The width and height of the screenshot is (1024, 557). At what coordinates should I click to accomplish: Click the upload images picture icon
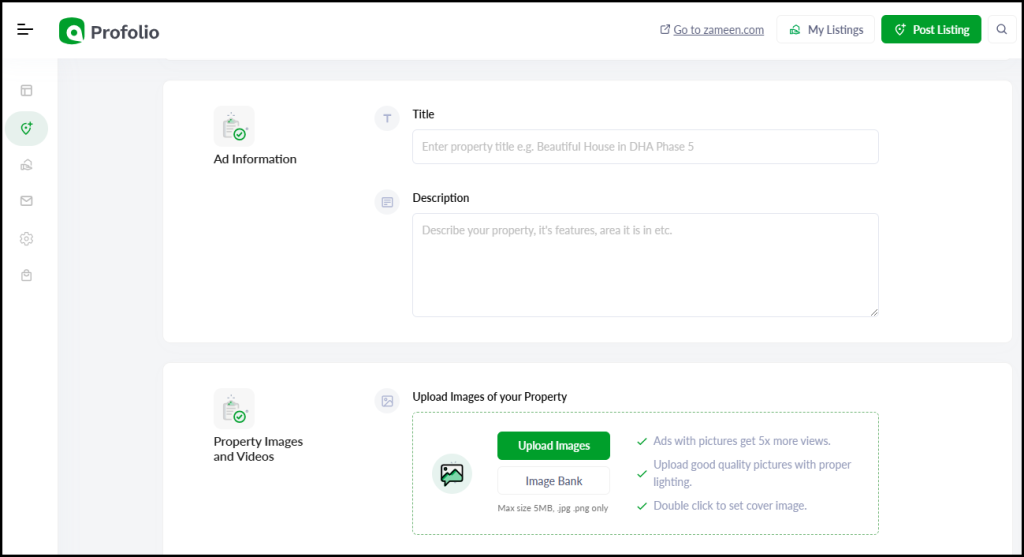[387, 401]
